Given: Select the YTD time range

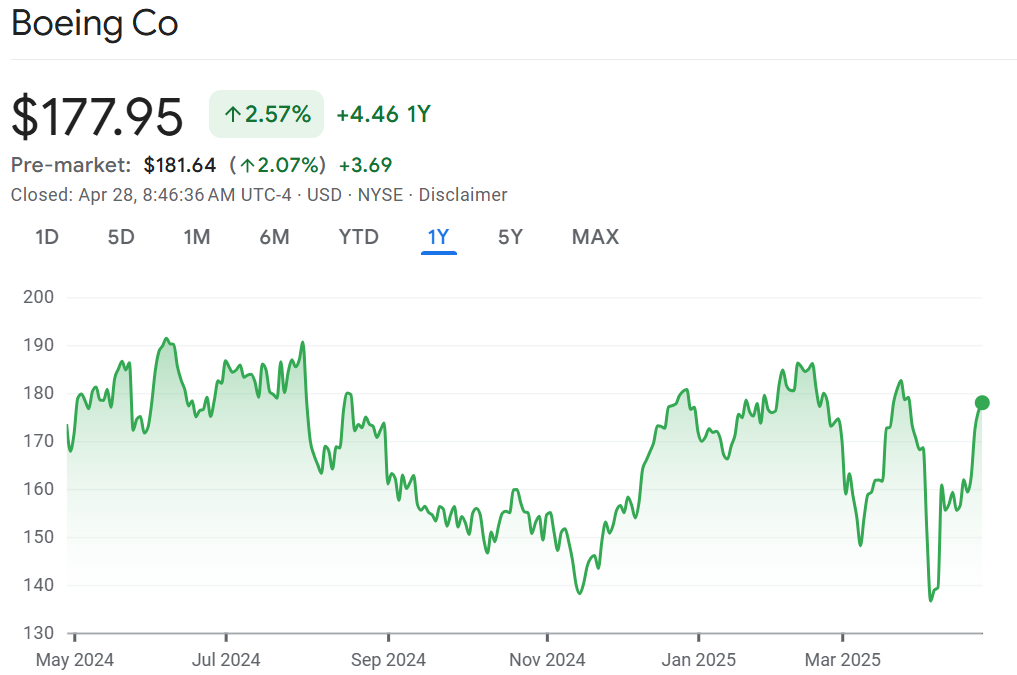Looking at the screenshot, I should [358, 237].
